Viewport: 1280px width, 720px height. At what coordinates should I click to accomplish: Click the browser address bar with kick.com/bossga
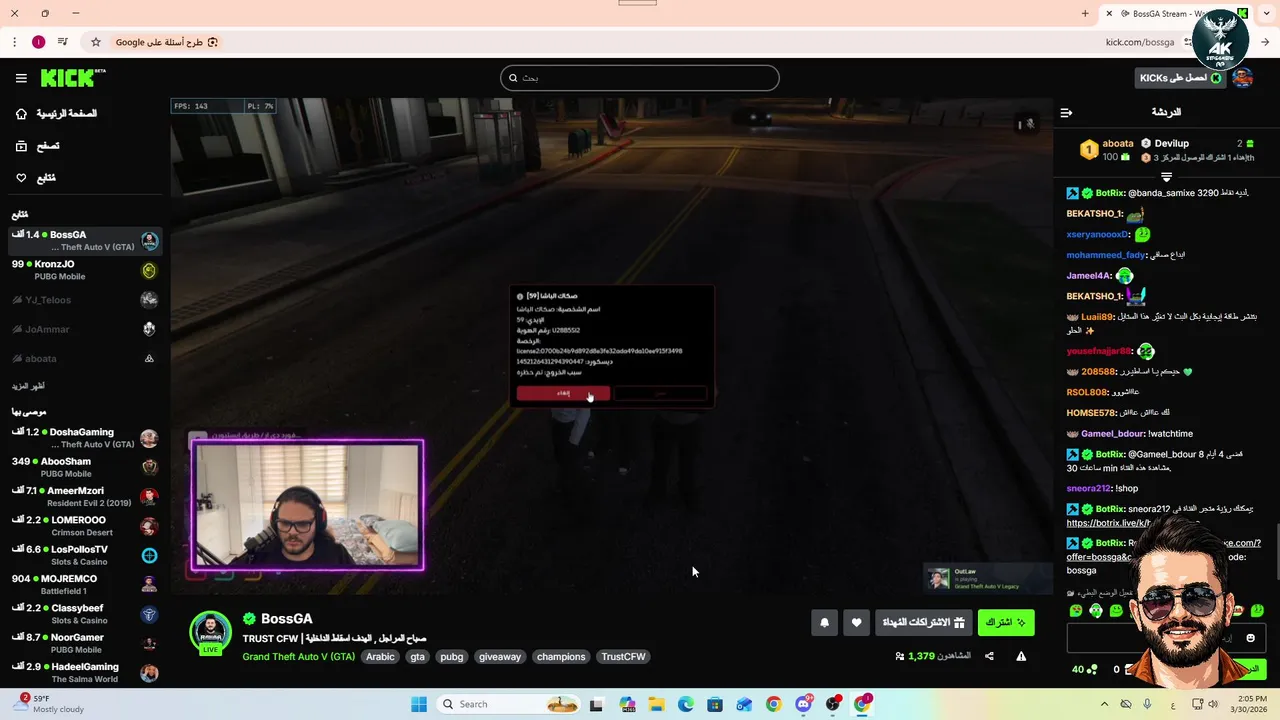tap(1140, 42)
